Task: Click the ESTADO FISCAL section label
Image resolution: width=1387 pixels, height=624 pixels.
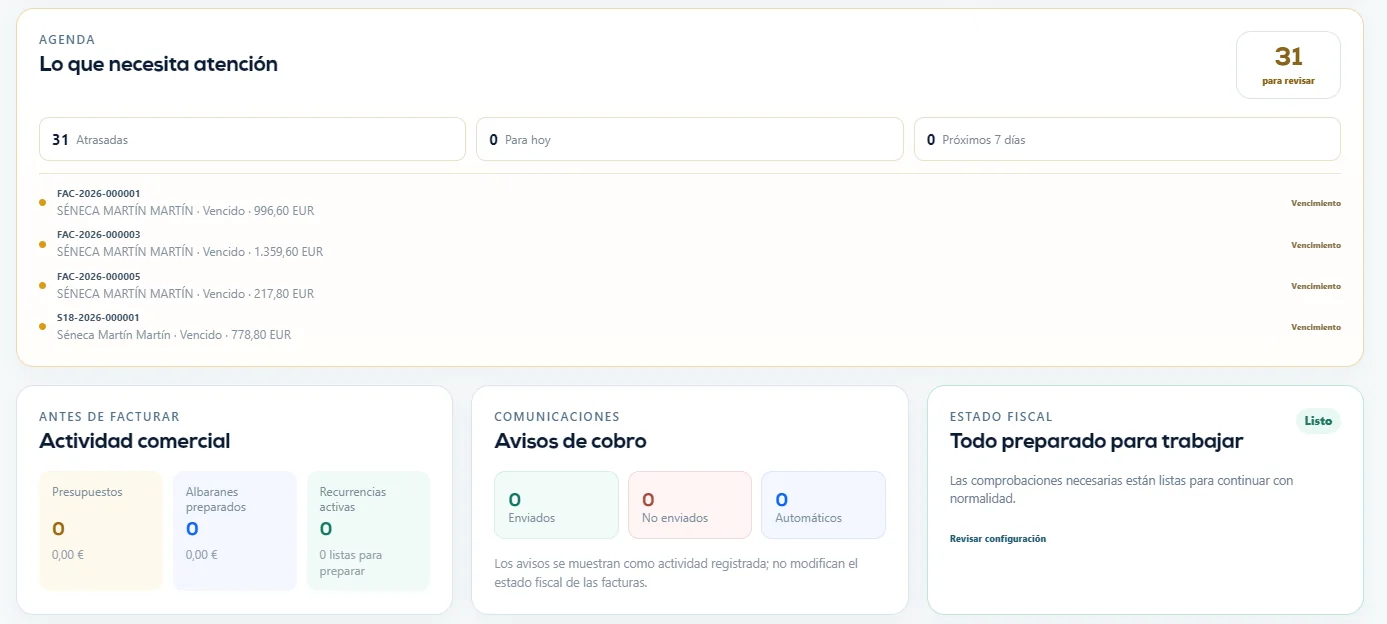Action: click(1001, 417)
